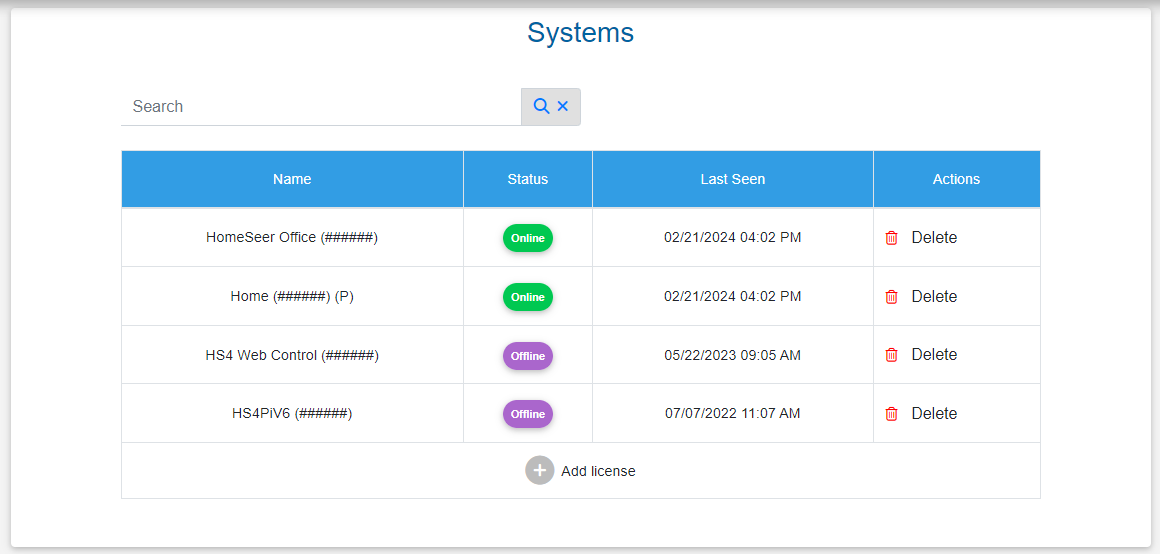Open the HS4PiV6 system name
Viewport: 1160px width, 554px height.
[x=292, y=413]
